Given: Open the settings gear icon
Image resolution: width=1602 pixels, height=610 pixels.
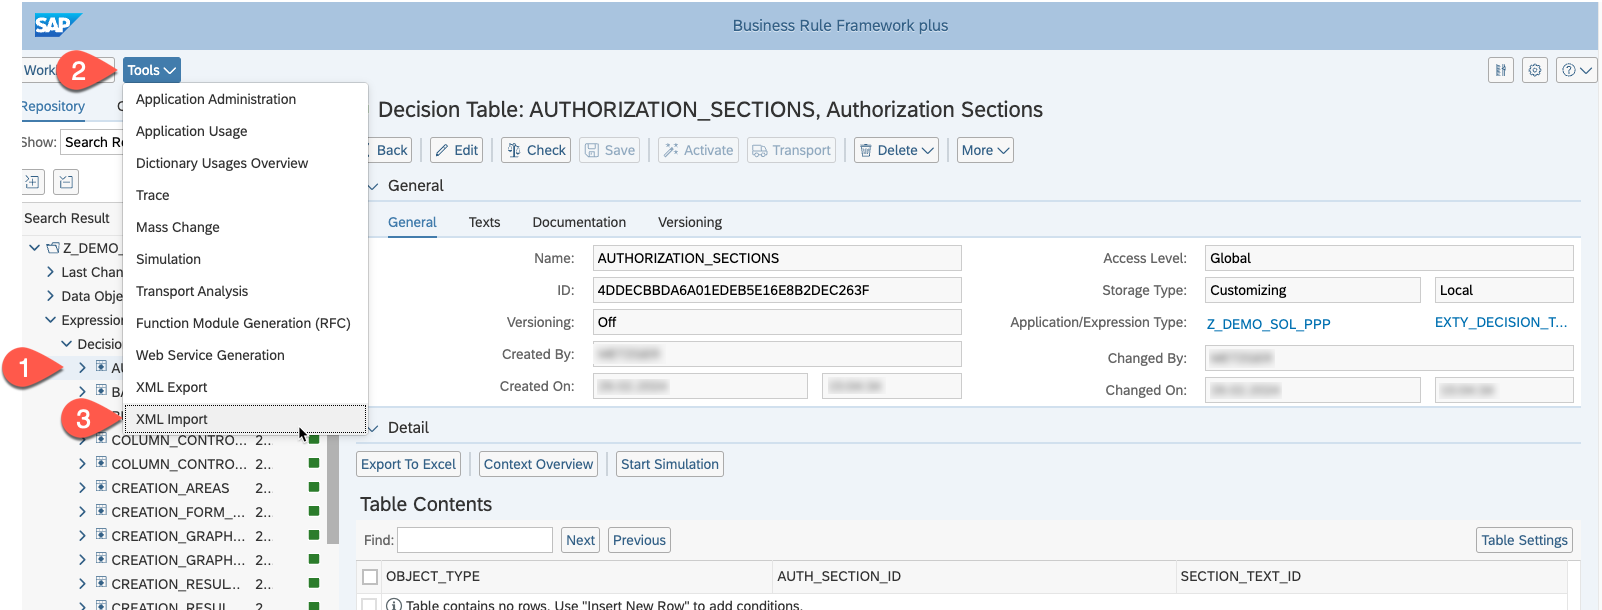Looking at the screenshot, I should (1535, 70).
